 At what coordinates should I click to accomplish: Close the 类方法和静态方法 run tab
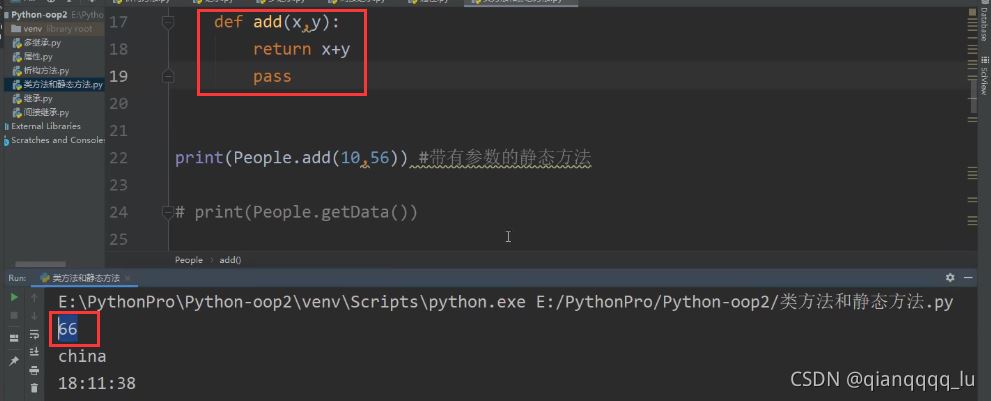pos(127,278)
